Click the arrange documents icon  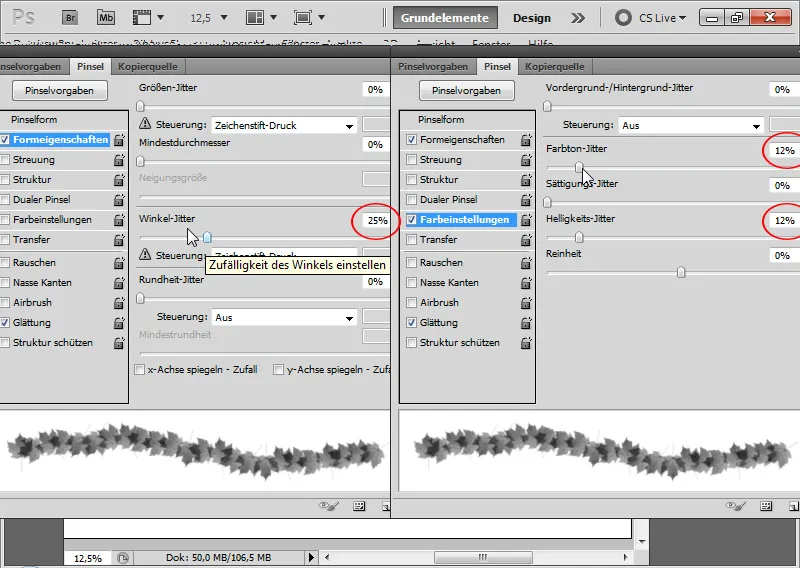(x=255, y=18)
